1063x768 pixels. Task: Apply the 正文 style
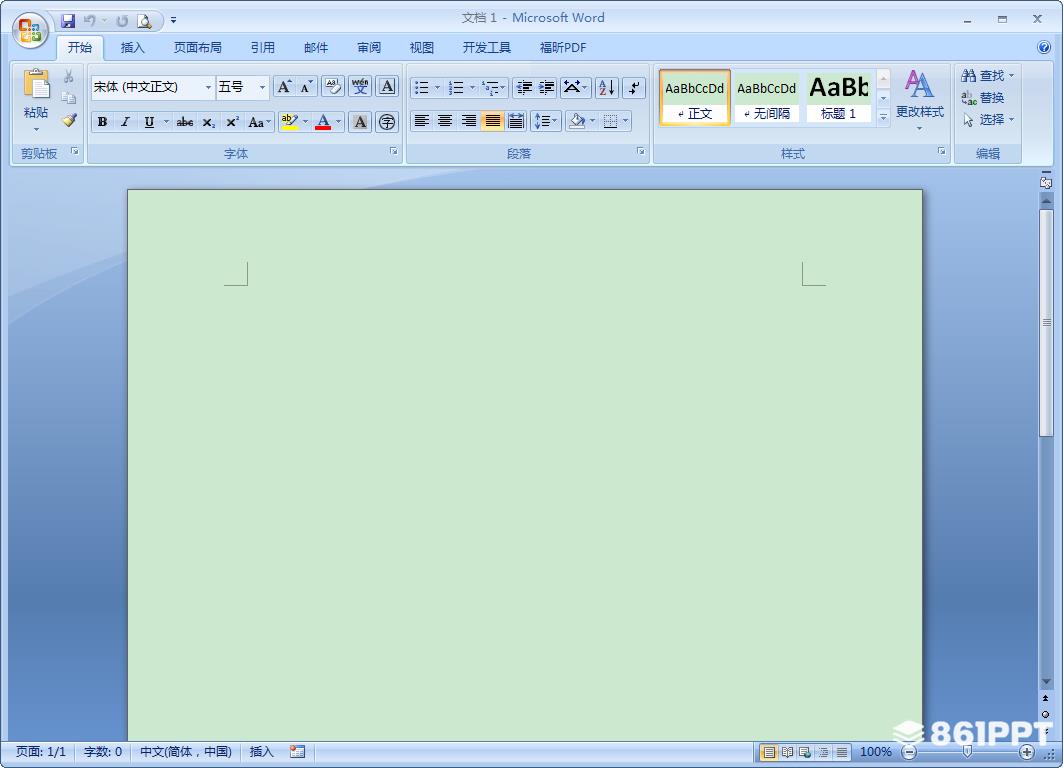695,97
